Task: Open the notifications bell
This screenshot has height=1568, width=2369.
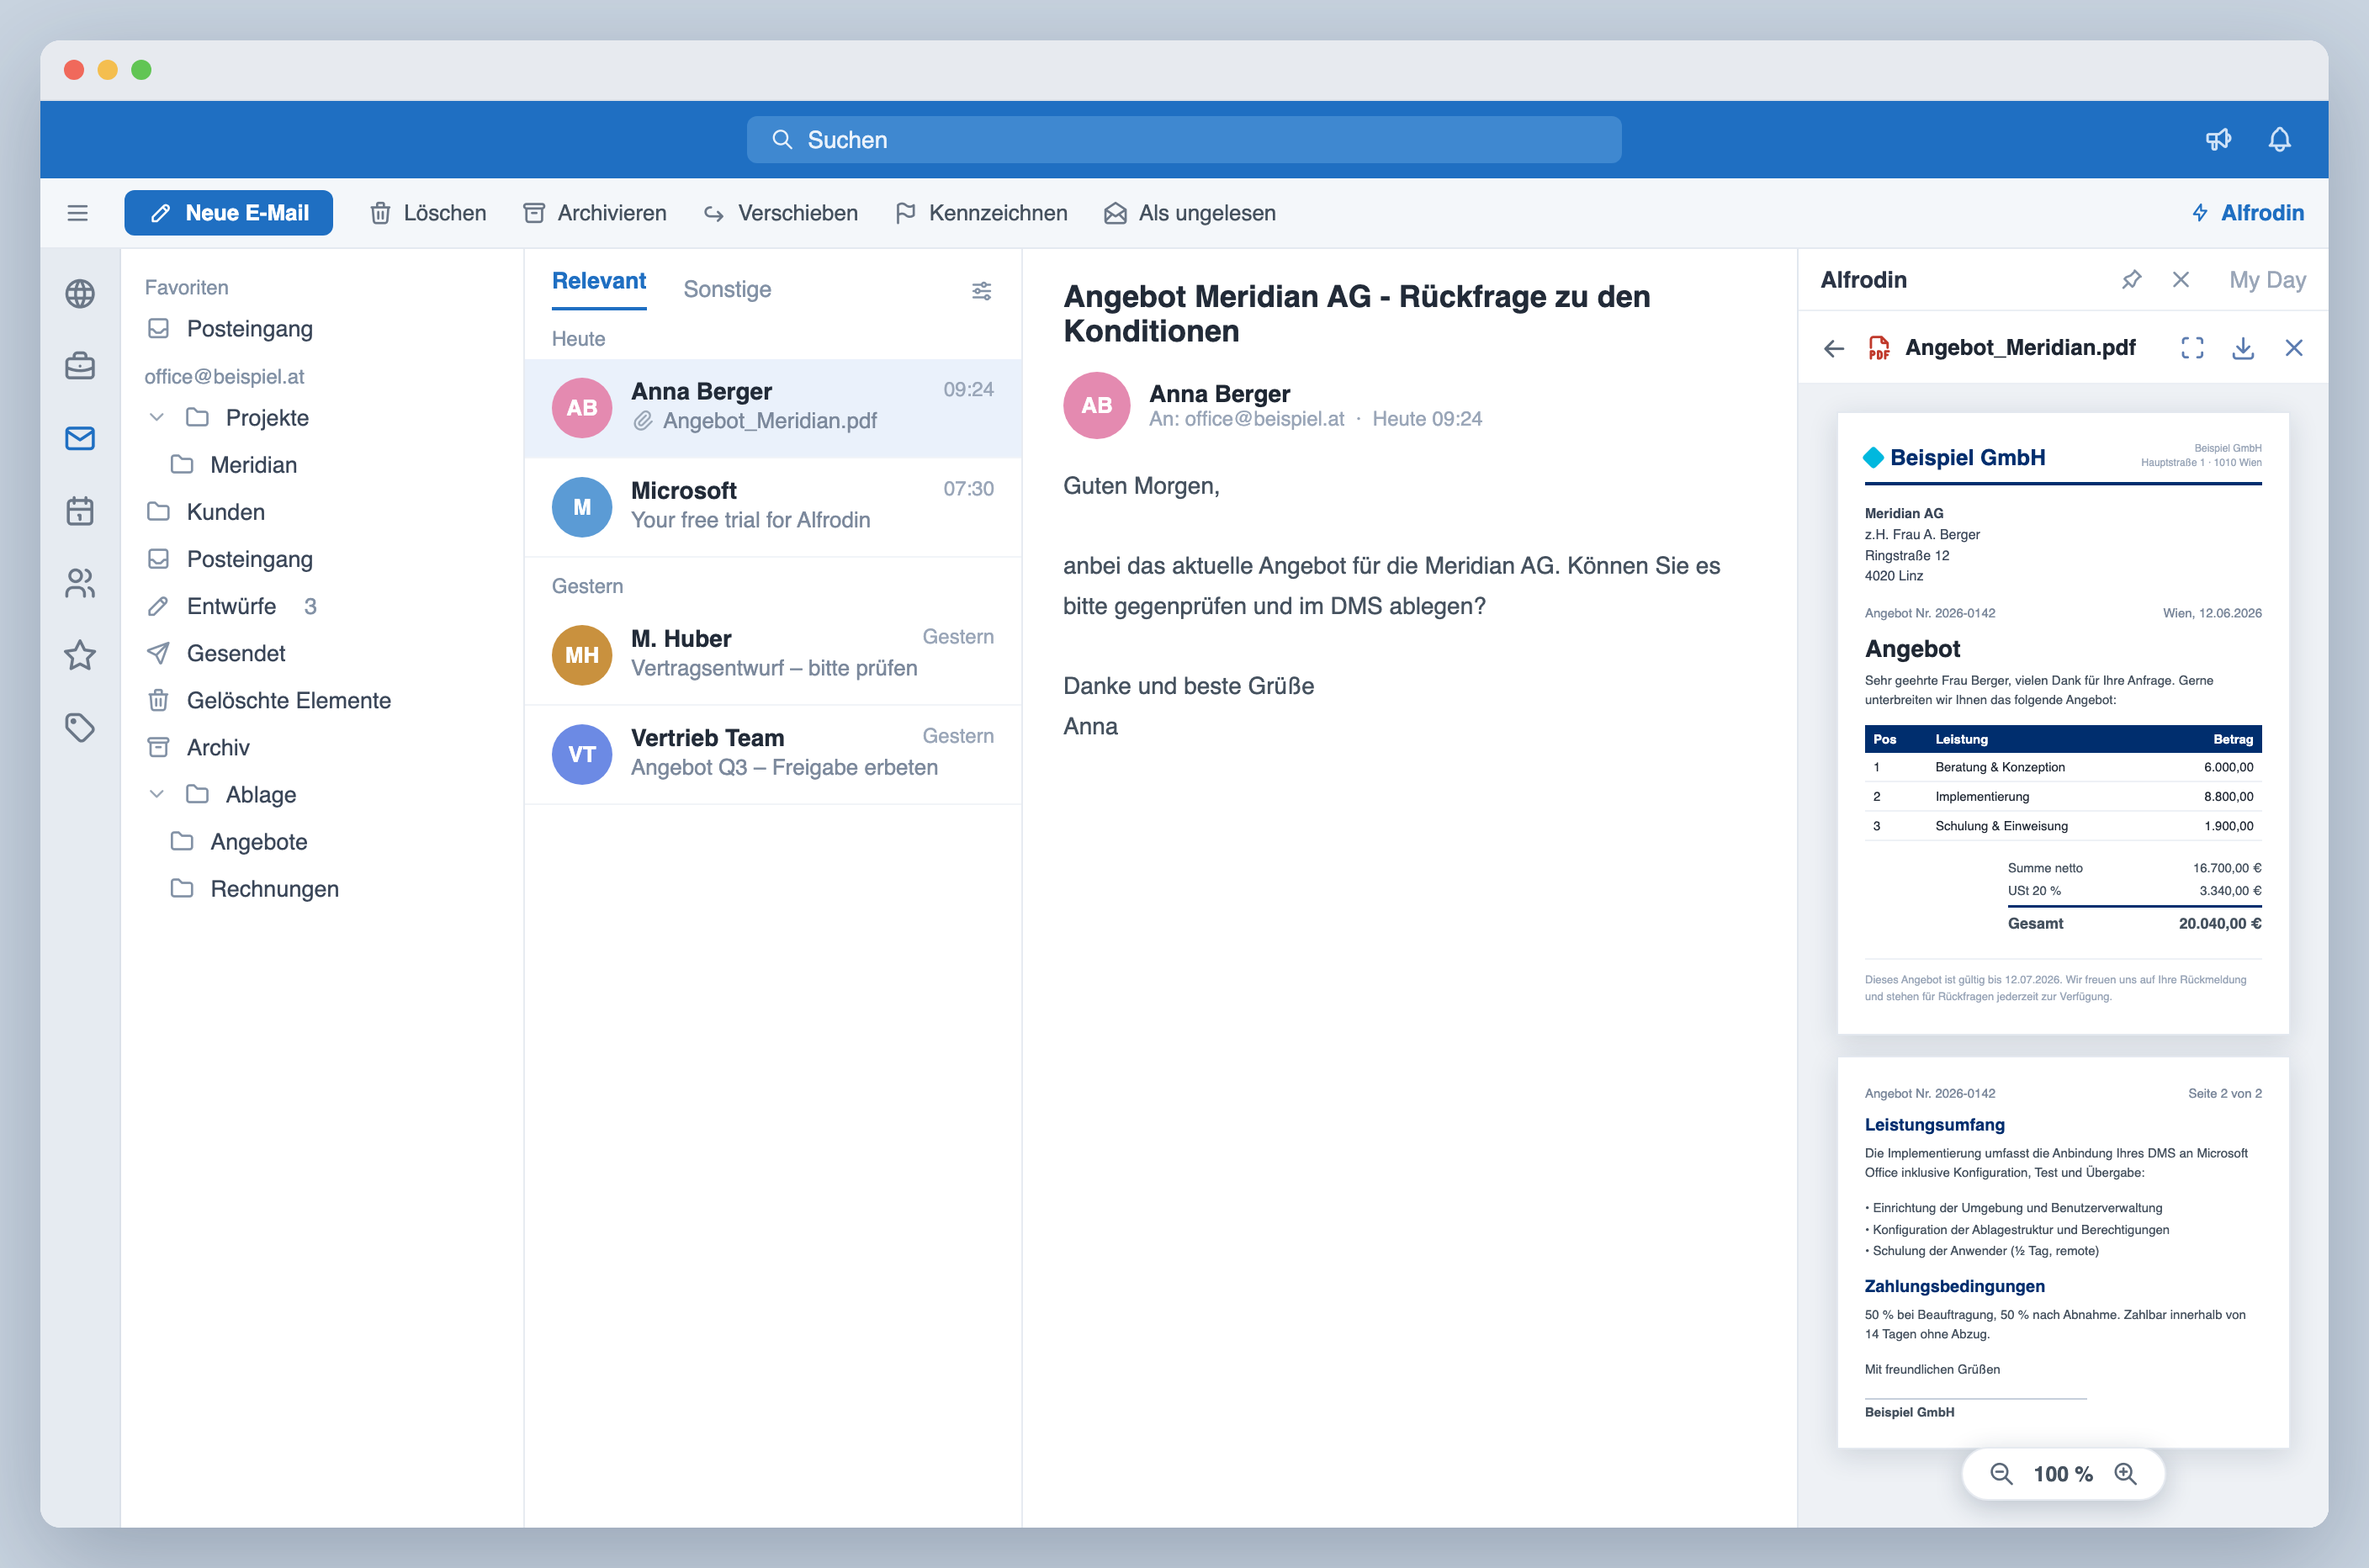Action: (x=2279, y=139)
